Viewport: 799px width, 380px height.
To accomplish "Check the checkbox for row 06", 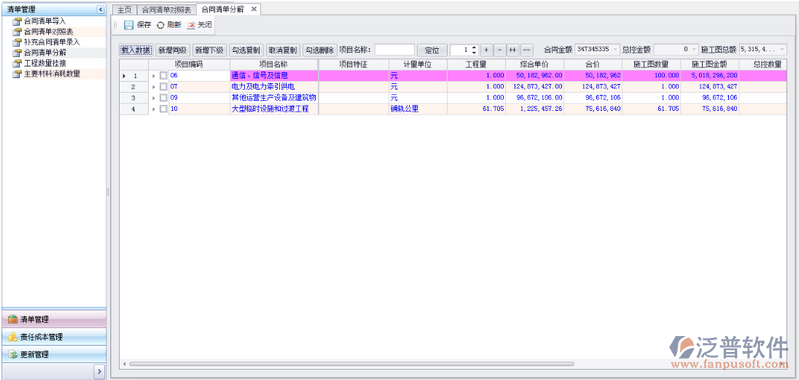I will 163,75.
